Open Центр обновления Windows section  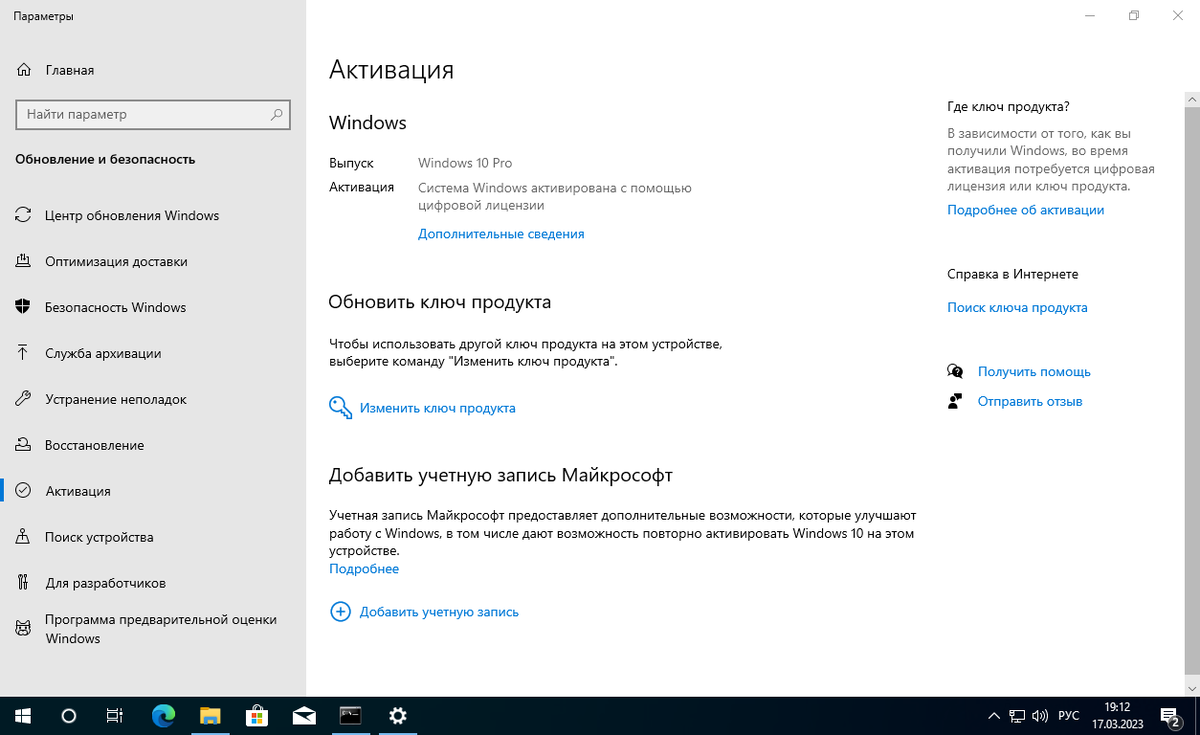132,215
